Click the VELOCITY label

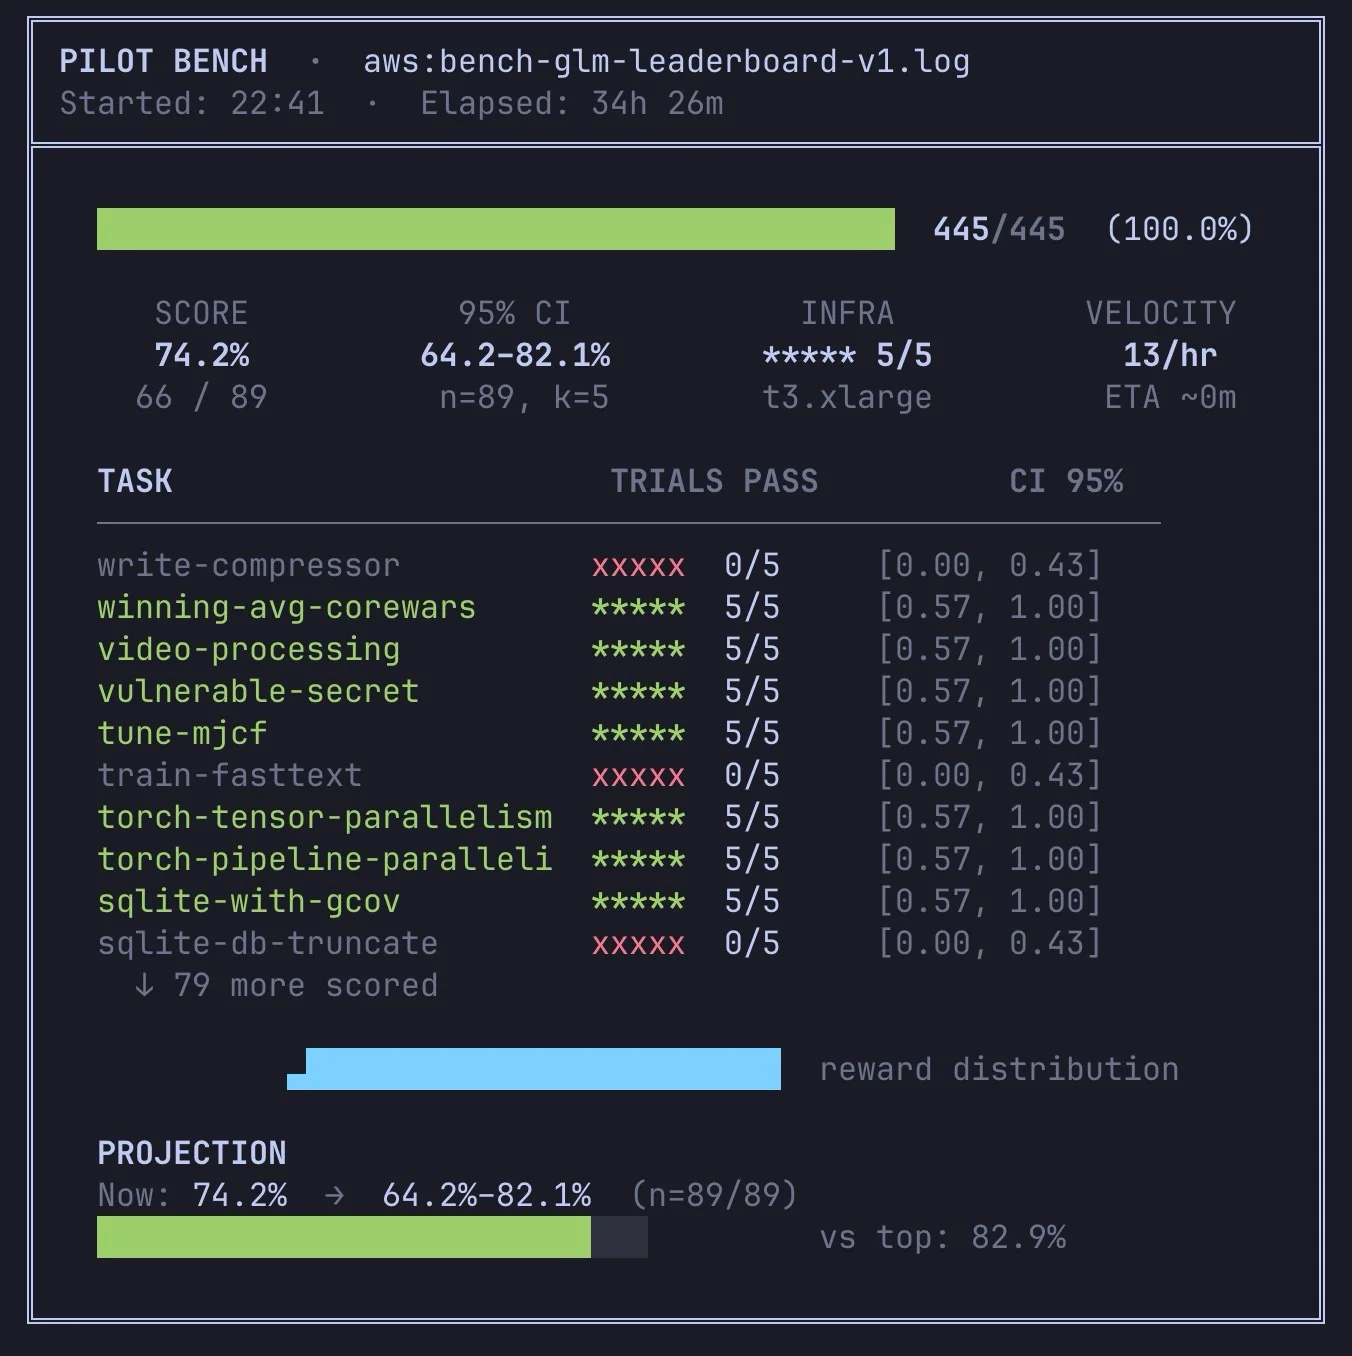pos(1160,313)
